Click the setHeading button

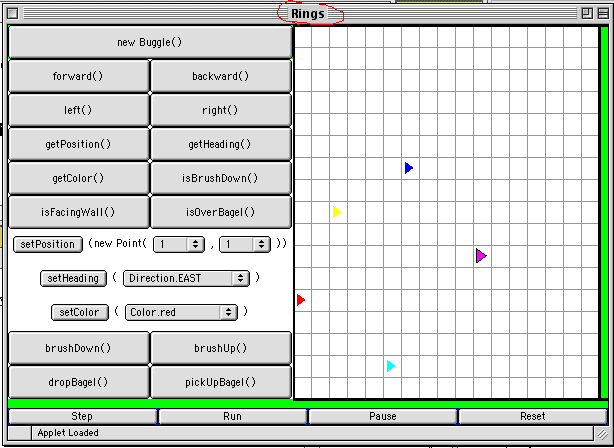[73, 278]
